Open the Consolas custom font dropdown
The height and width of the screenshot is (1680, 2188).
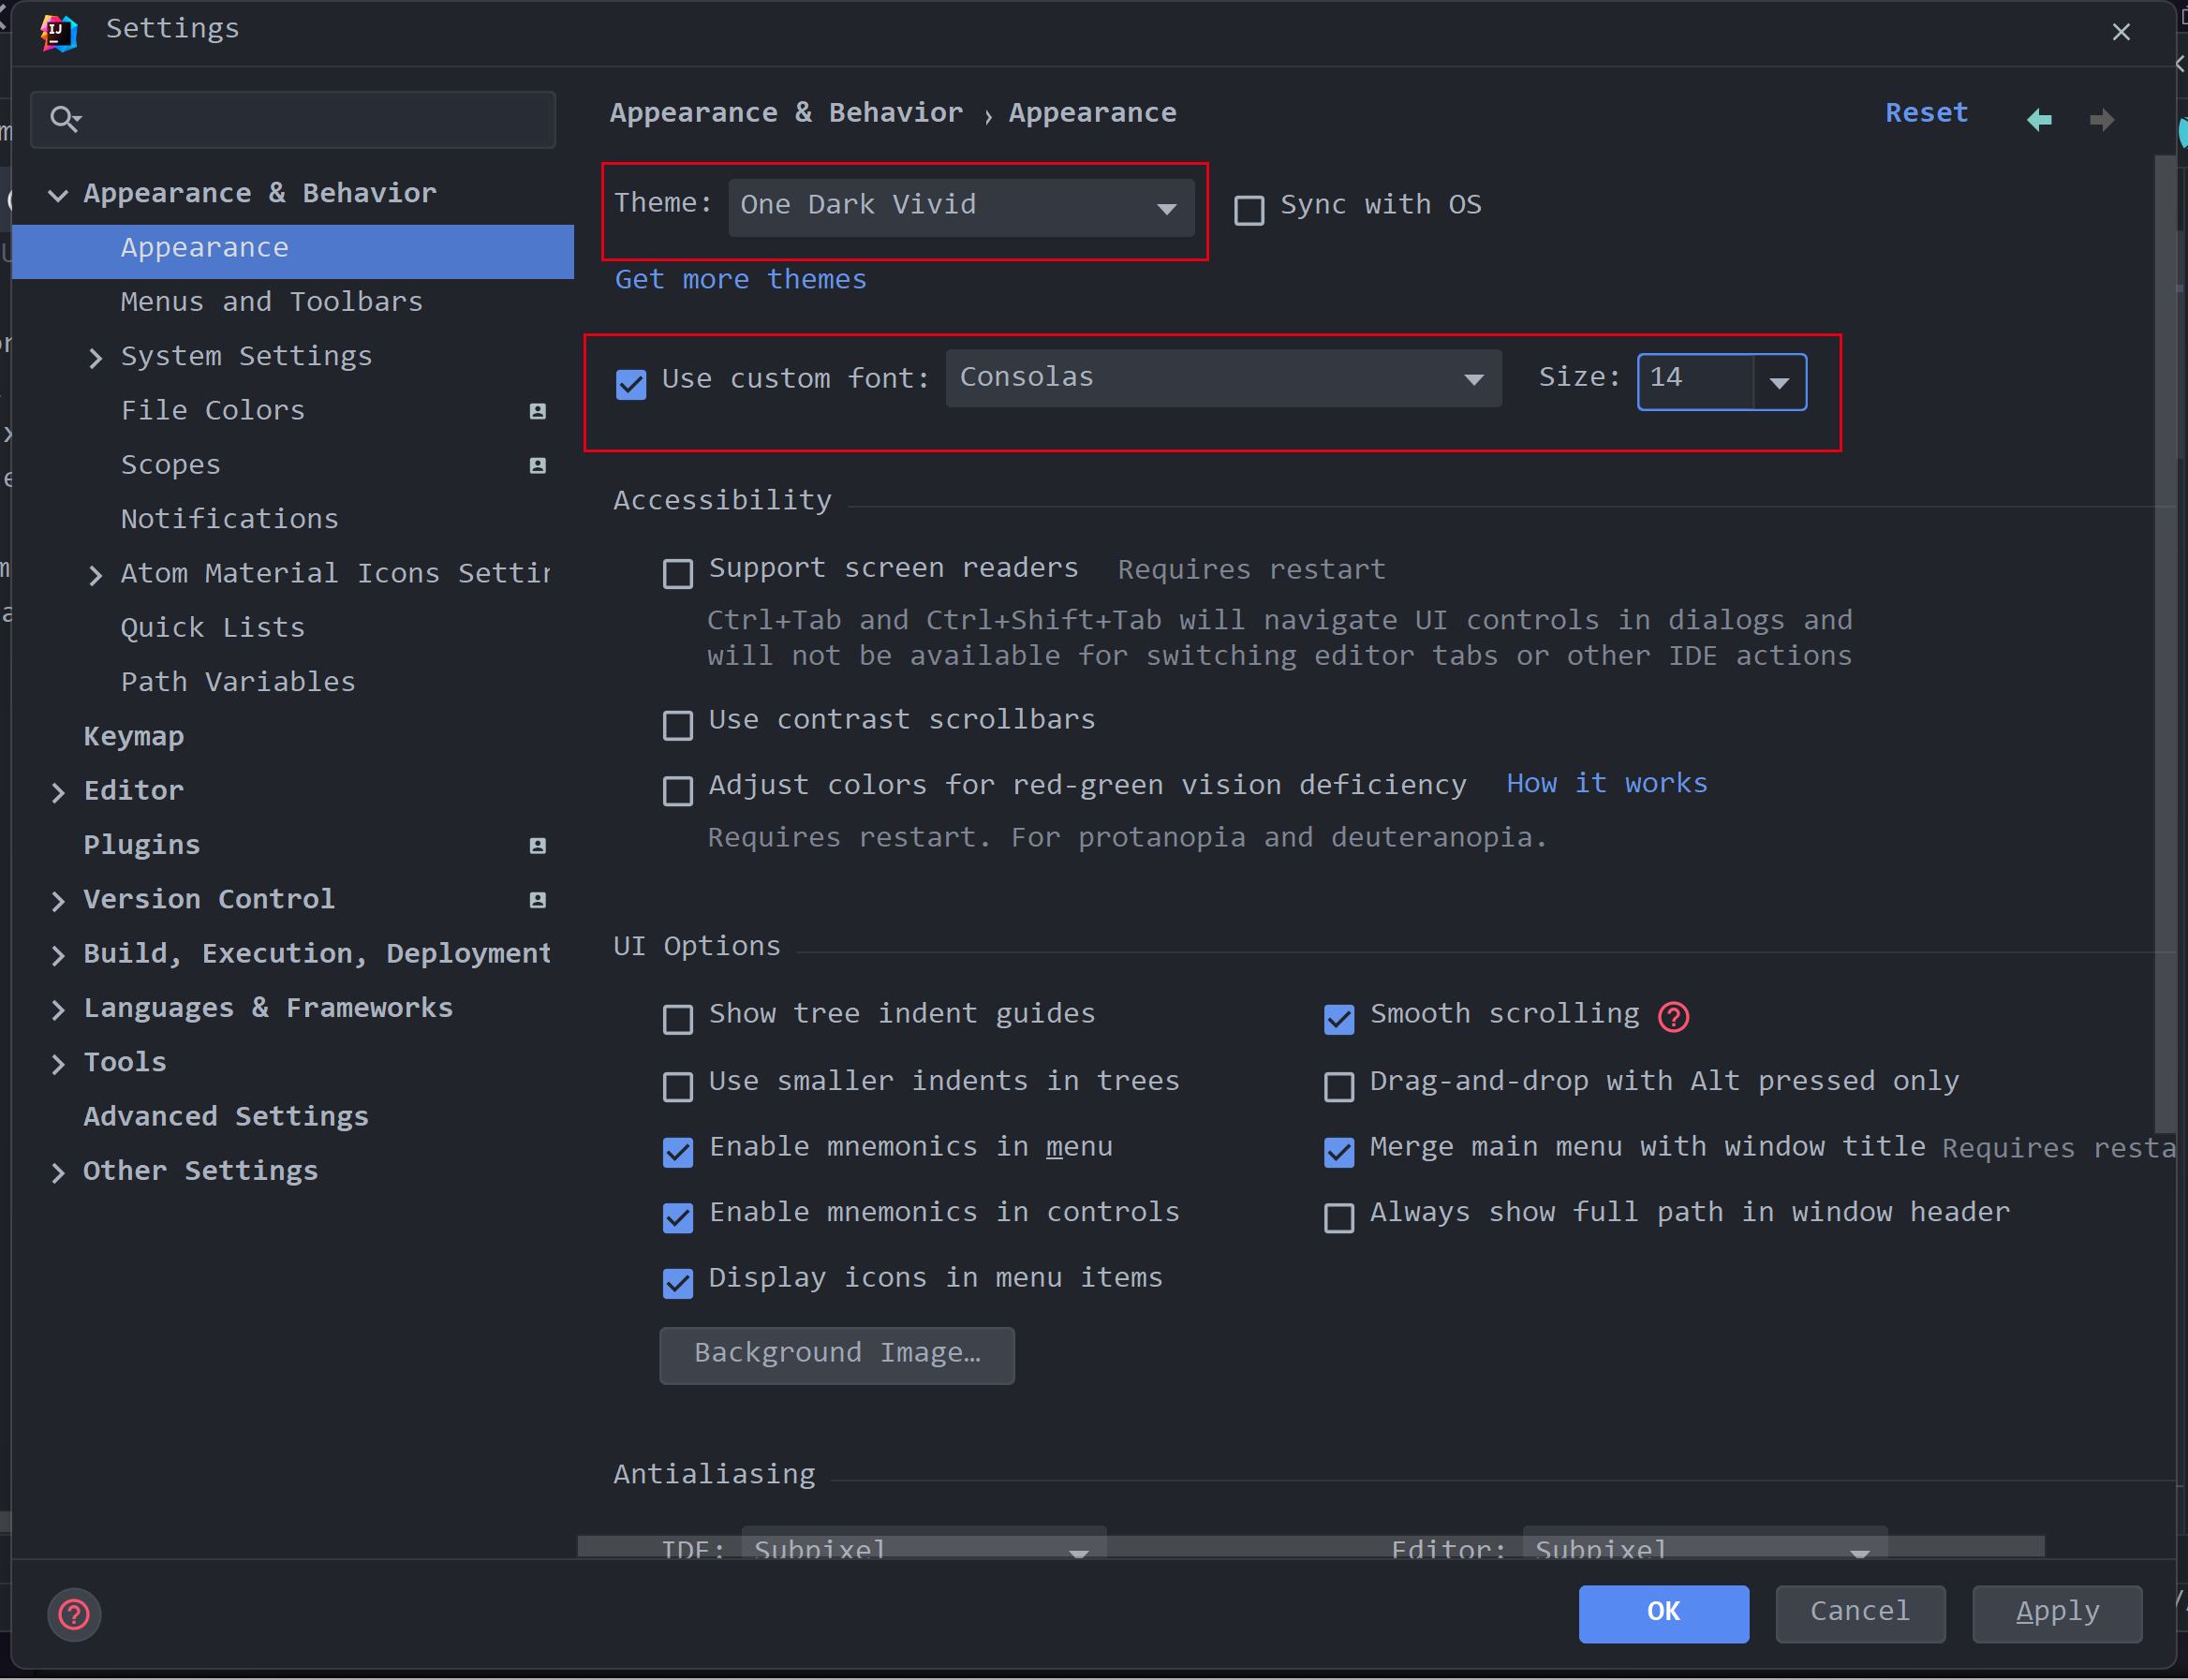point(1222,378)
